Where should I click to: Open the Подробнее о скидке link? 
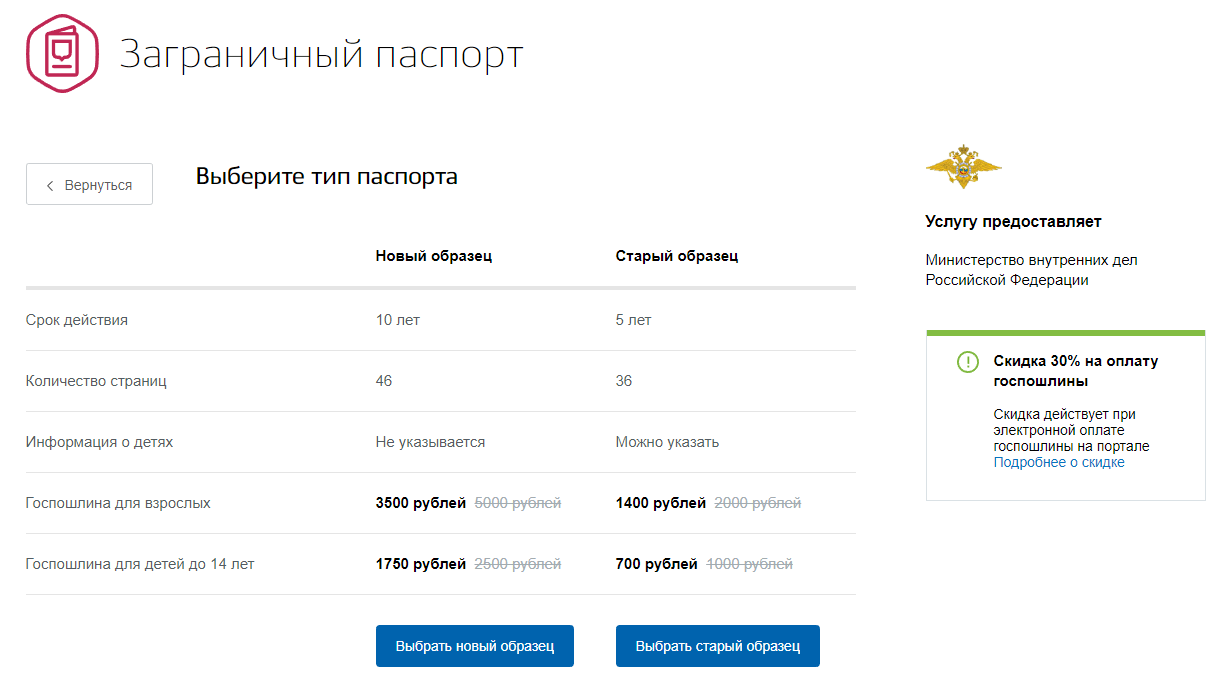click(1058, 463)
